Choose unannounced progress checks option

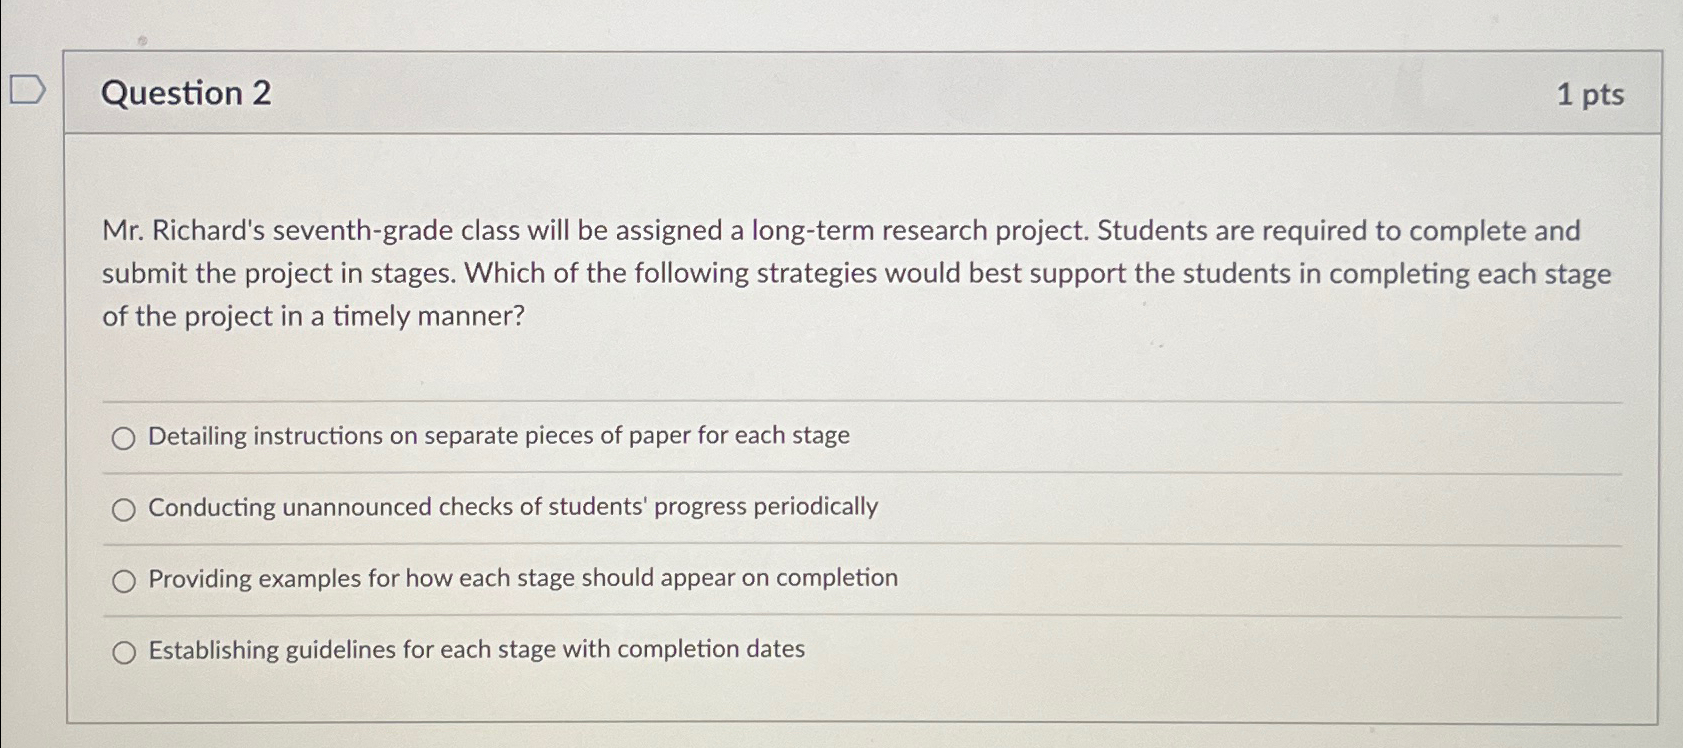(x=124, y=509)
